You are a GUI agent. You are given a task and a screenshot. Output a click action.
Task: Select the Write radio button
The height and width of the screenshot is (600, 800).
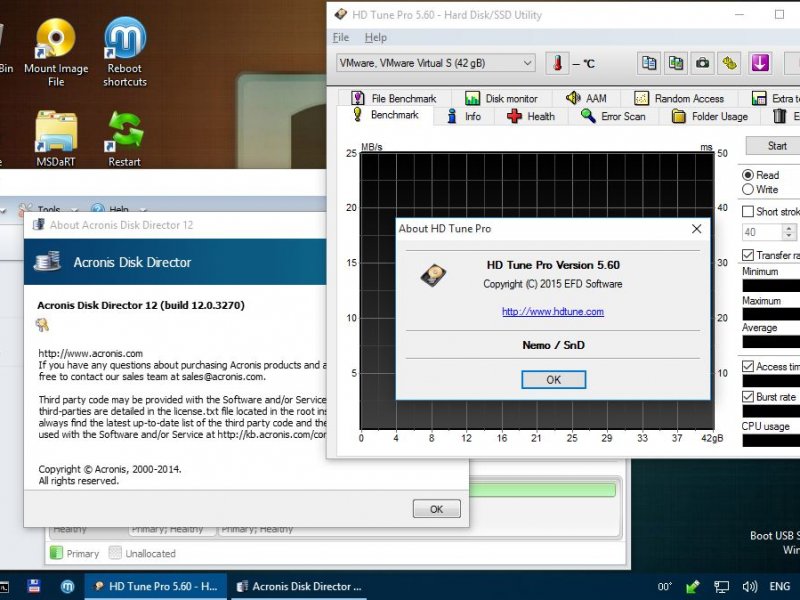748,189
